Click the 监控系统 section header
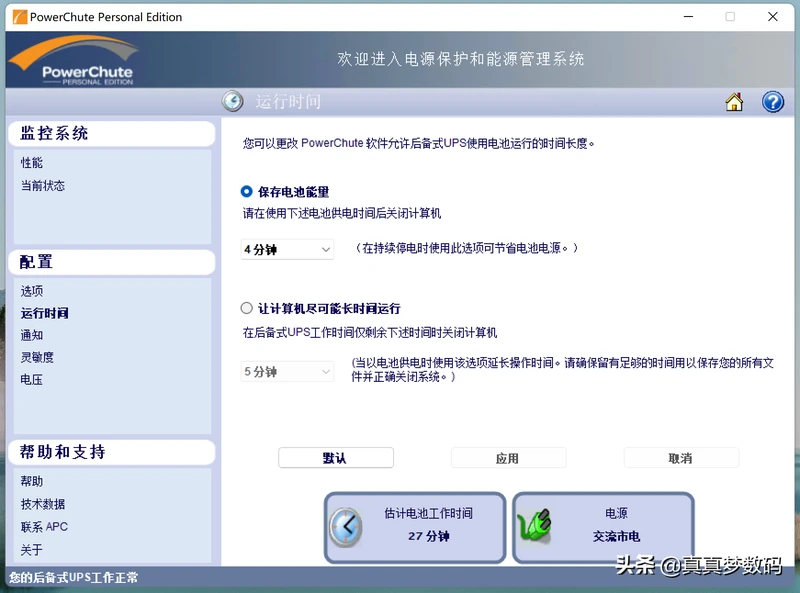This screenshot has width=800, height=593. tap(112, 134)
